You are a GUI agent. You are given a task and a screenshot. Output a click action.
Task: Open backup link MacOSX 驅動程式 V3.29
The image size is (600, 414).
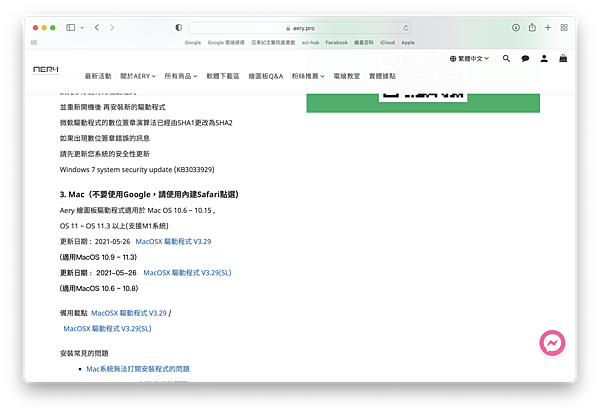tap(129, 313)
